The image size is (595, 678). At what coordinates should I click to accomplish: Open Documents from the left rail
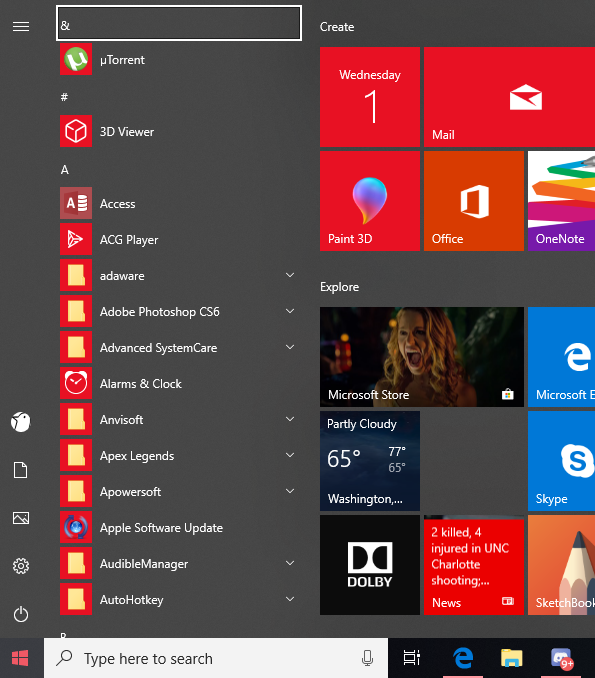pyautogui.click(x=21, y=470)
